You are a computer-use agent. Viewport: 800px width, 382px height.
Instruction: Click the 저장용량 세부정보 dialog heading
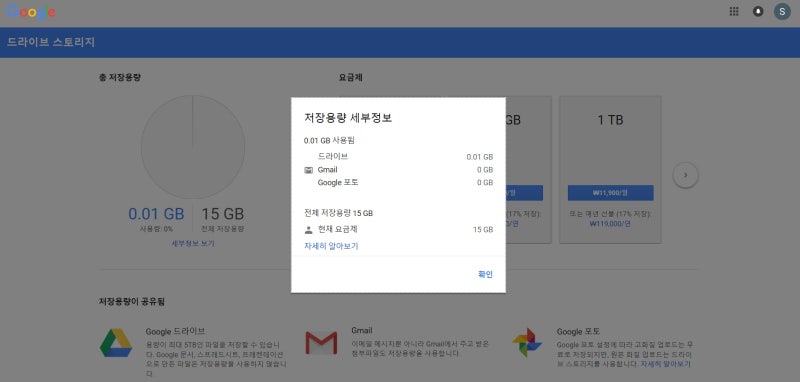pos(348,118)
